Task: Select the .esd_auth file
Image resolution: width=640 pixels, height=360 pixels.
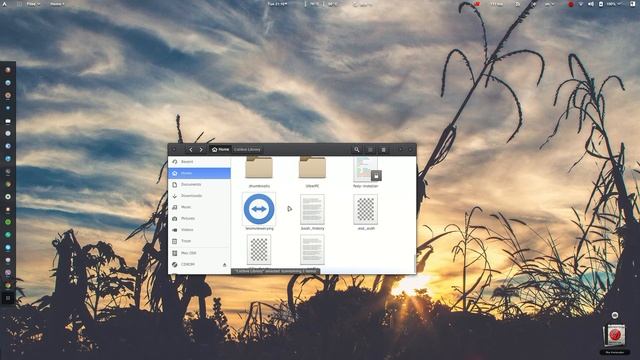Action: tap(365, 210)
